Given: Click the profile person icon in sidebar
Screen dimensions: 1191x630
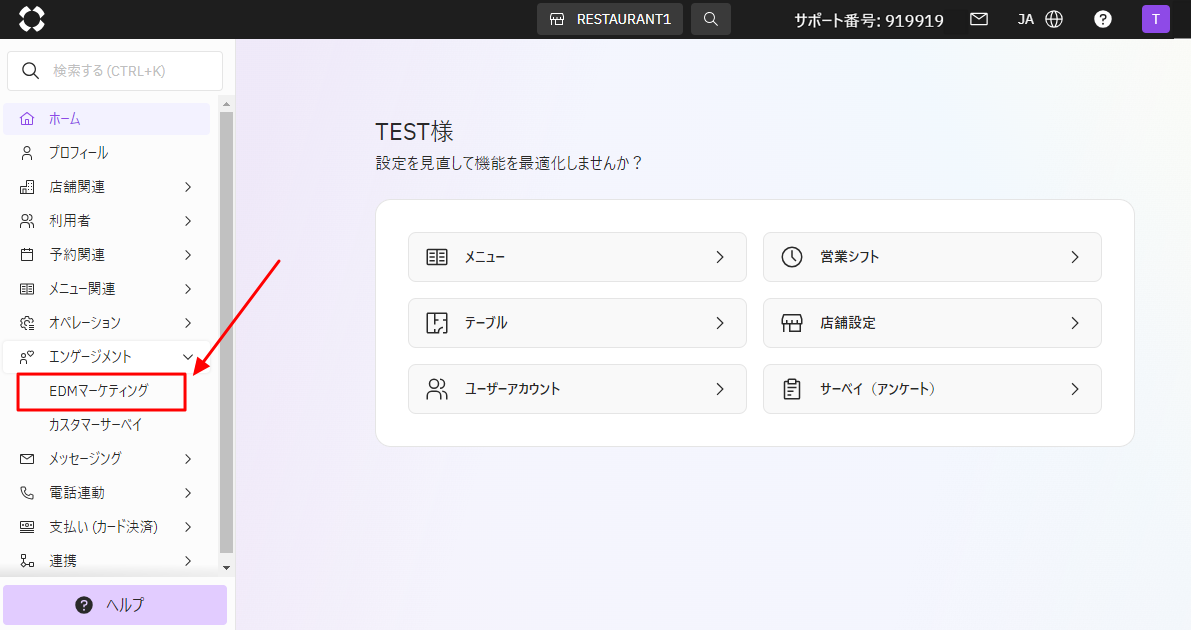Looking at the screenshot, I should coord(27,153).
